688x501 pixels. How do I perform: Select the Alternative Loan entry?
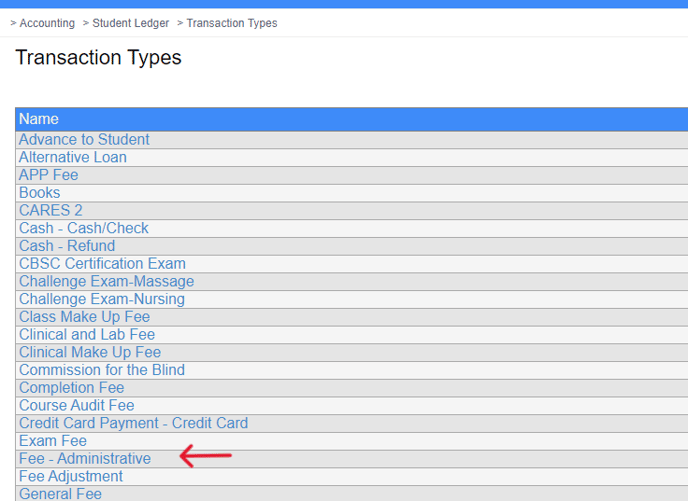point(73,158)
